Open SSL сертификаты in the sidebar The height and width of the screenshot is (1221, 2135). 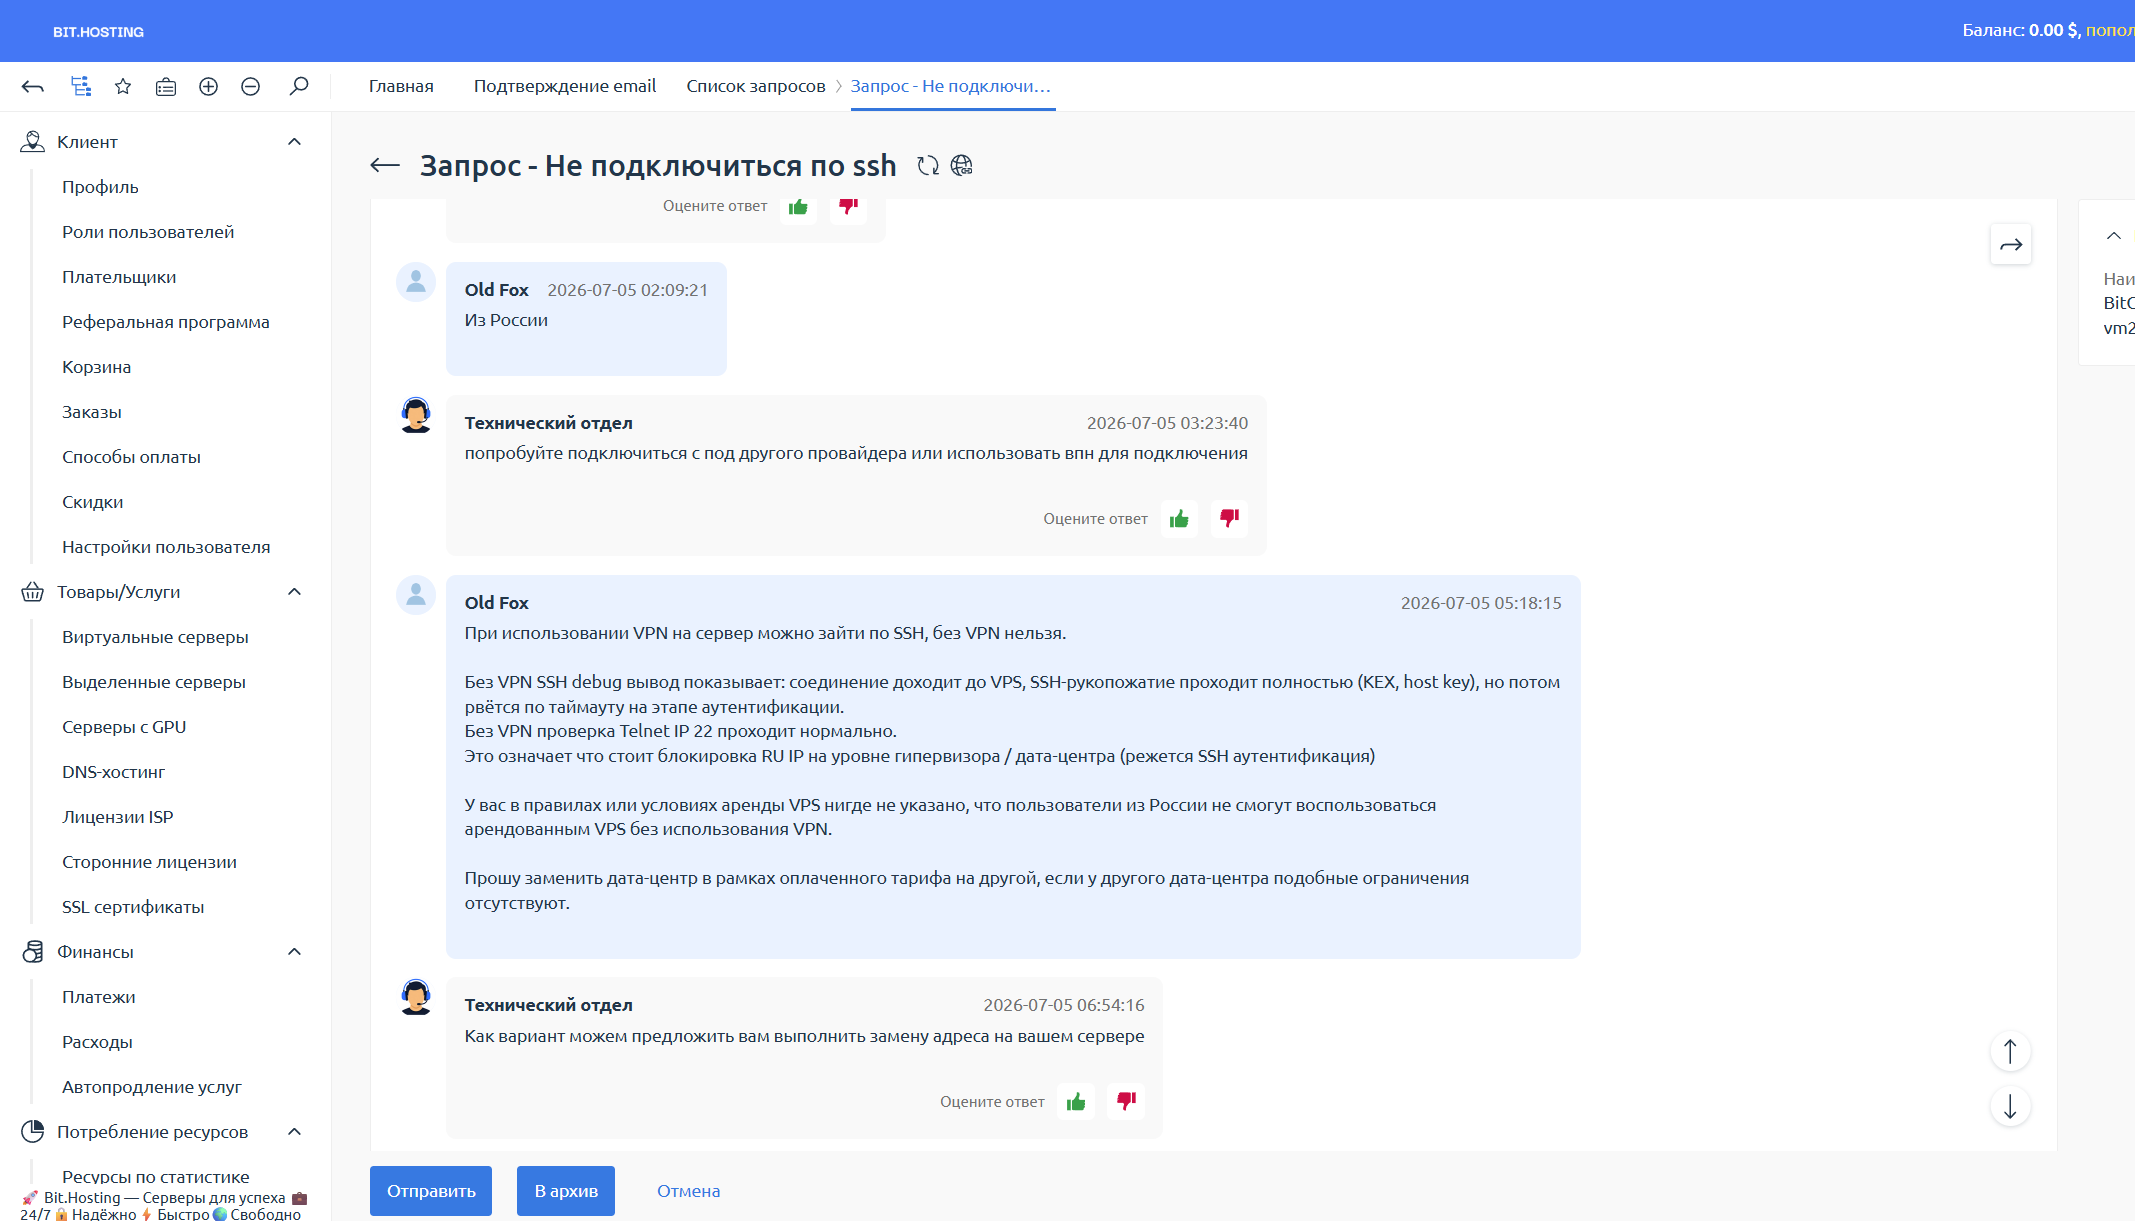click(x=133, y=907)
